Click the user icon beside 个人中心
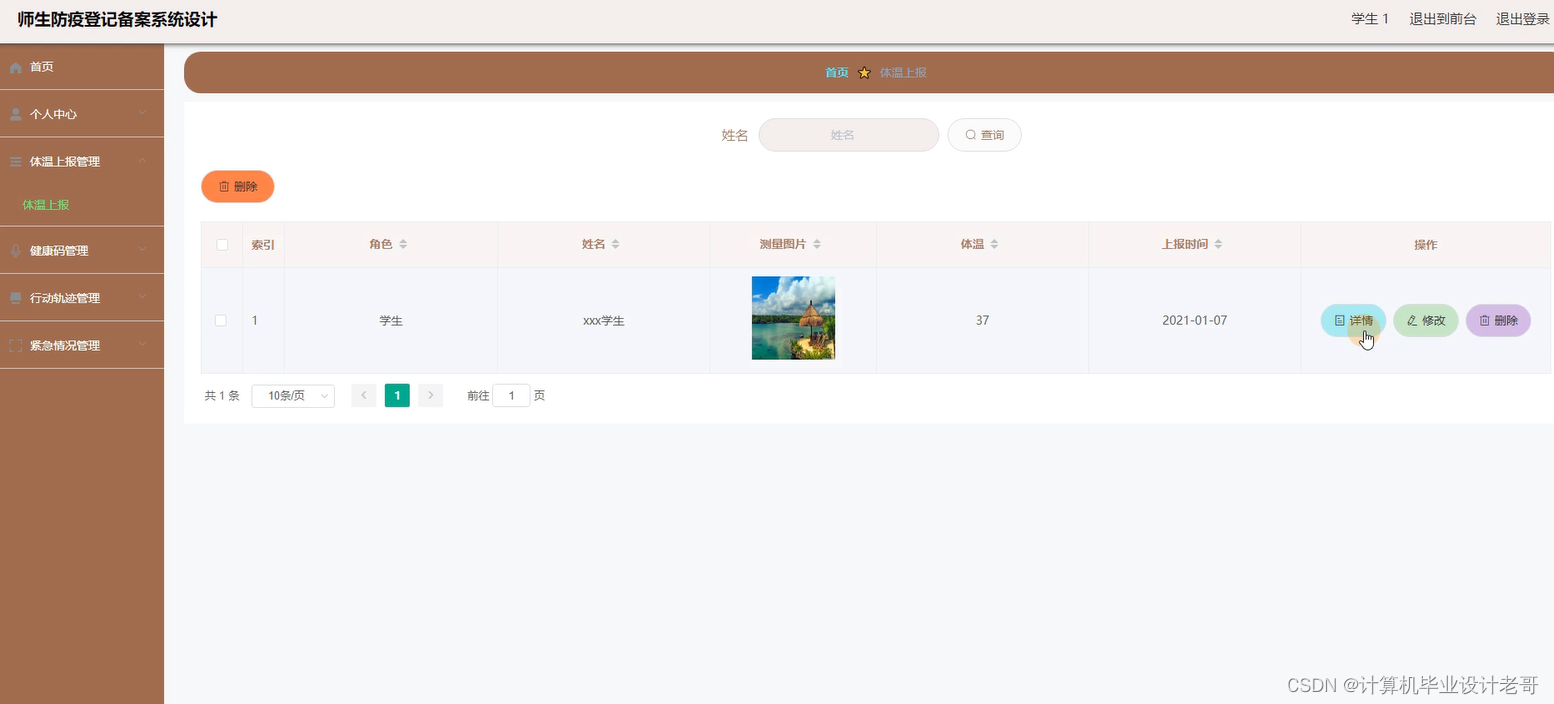This screenshot has width=1554, height=704. [x=15, y=115]
